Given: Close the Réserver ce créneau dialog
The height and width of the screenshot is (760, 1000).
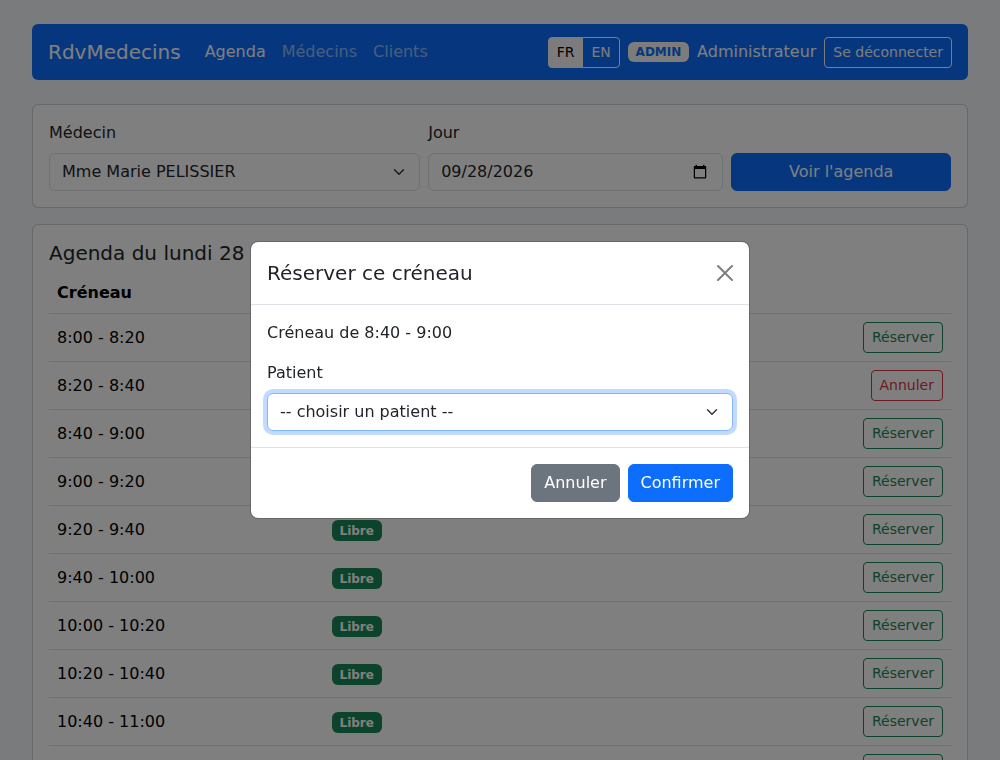Looking at the screenshot, I should (724, 273).
